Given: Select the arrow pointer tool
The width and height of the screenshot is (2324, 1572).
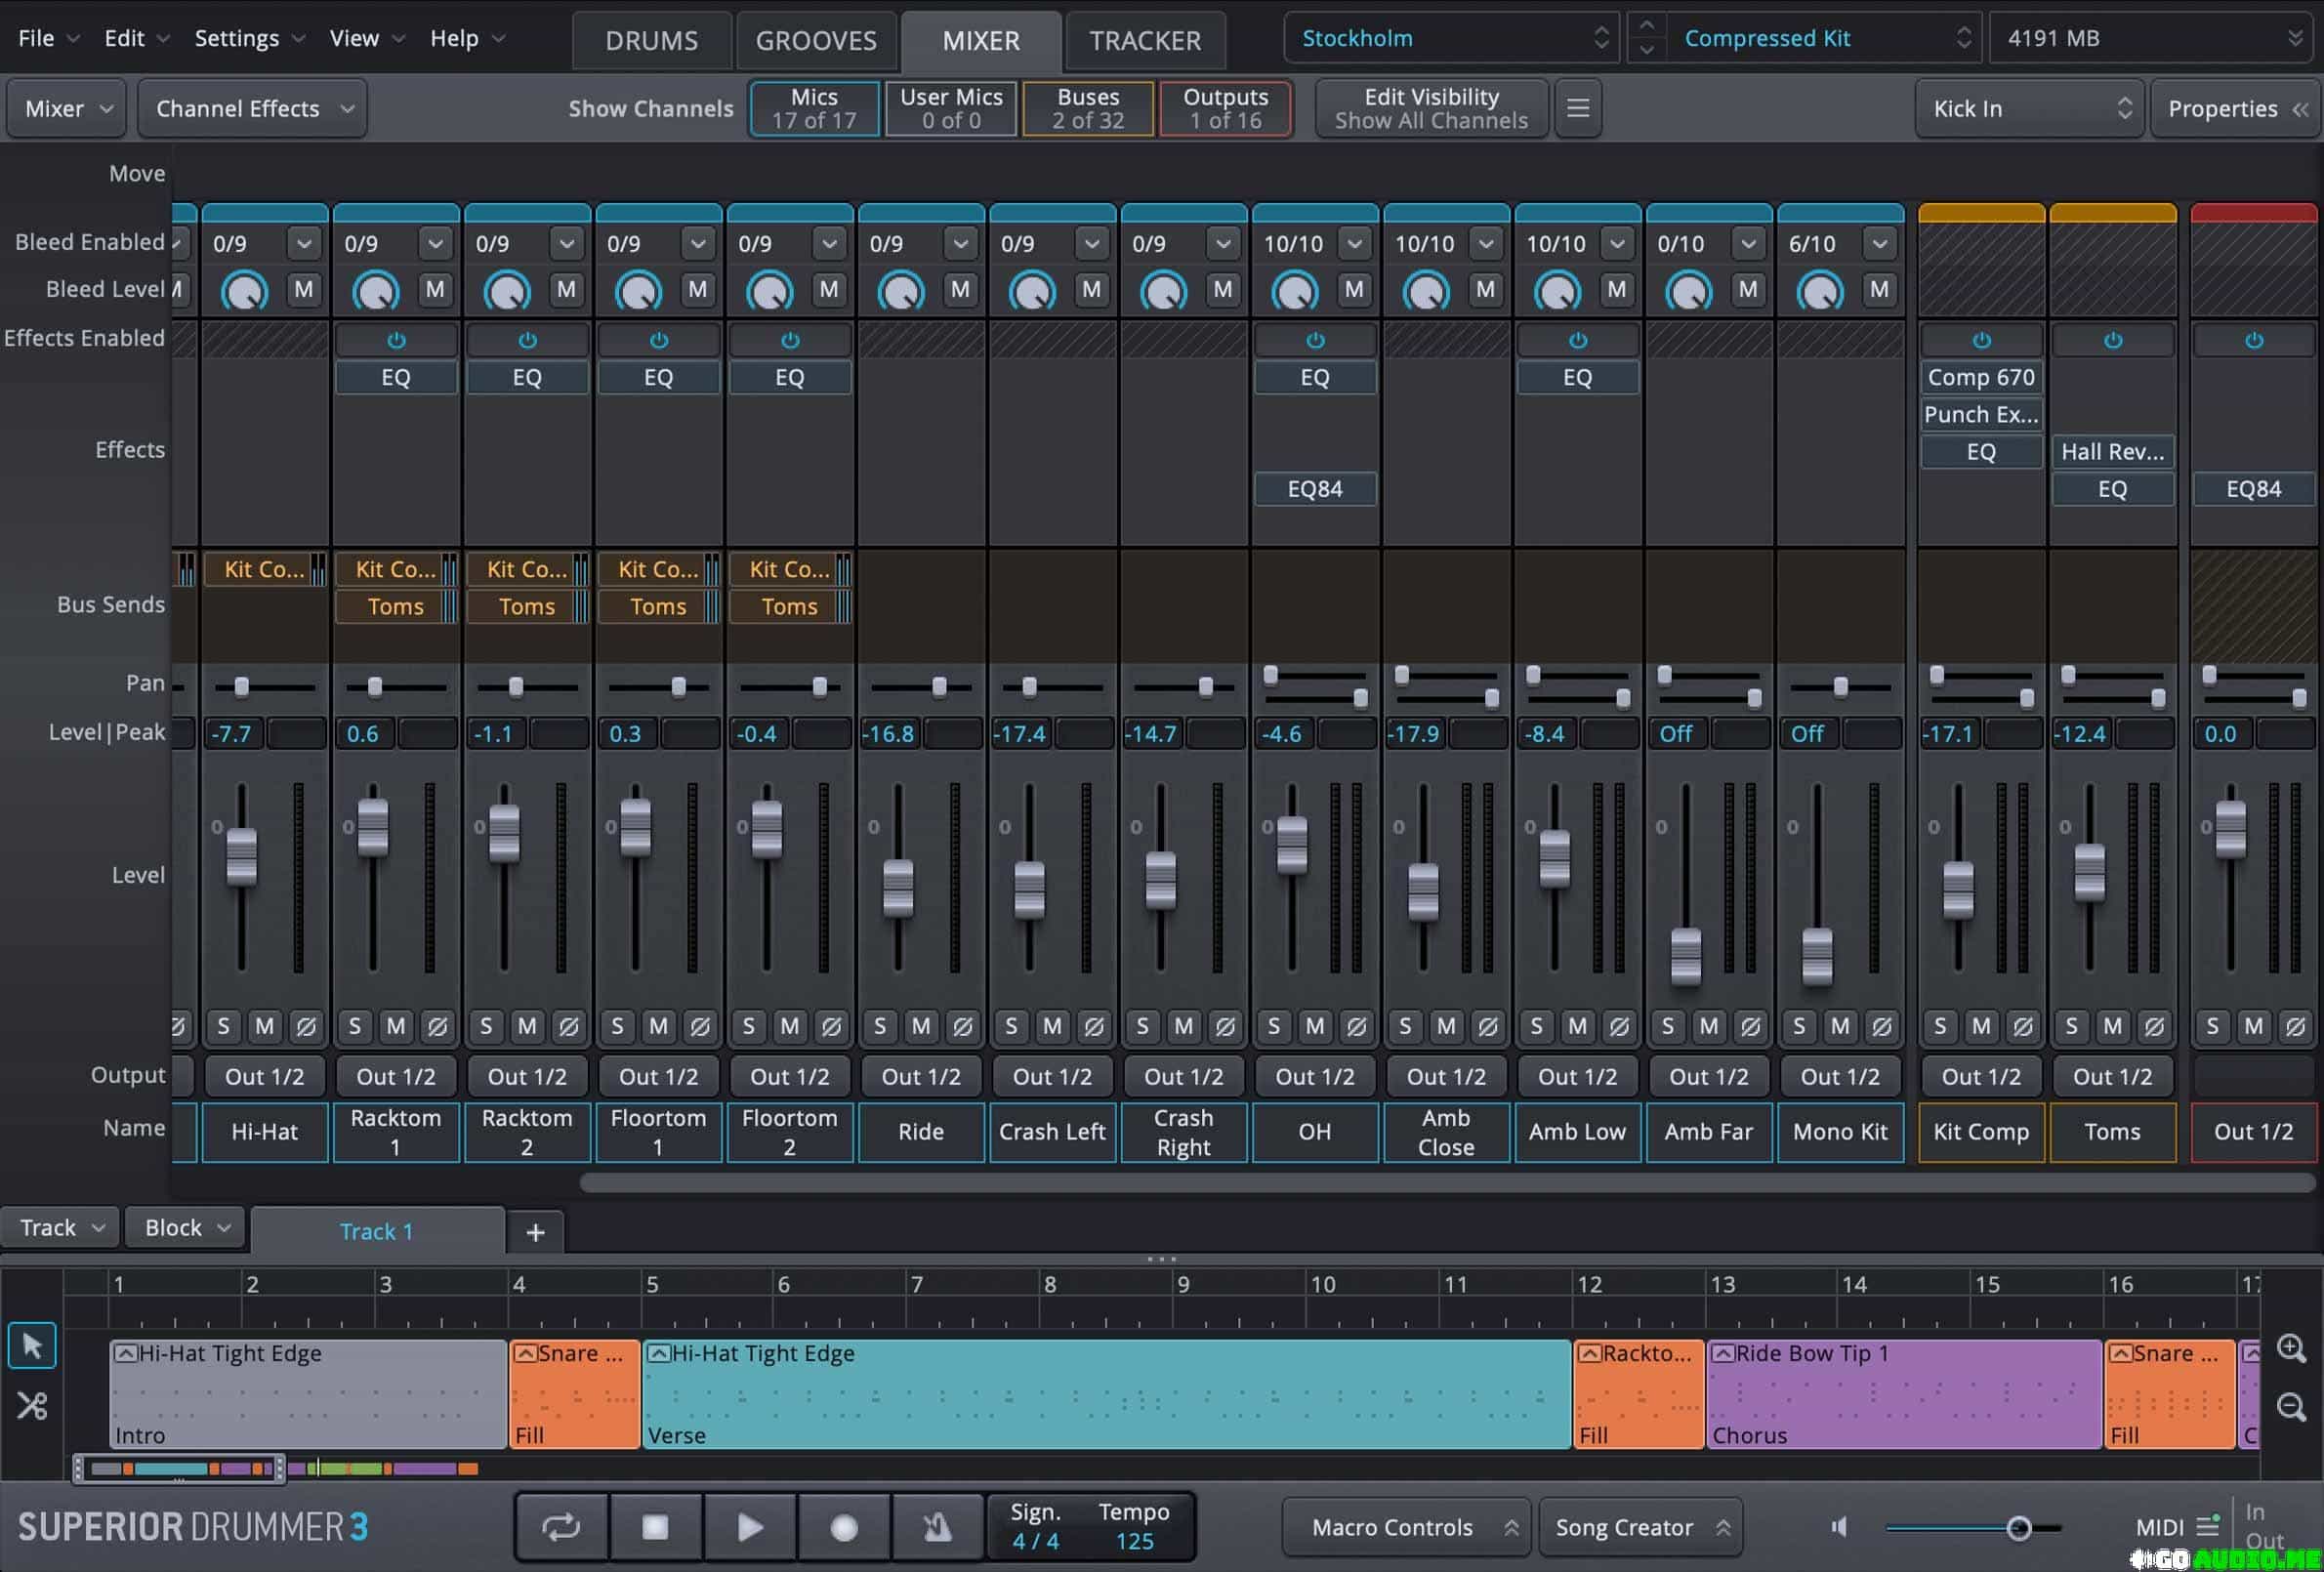Looking at the screenshot, I should [x=32, y=1346].
